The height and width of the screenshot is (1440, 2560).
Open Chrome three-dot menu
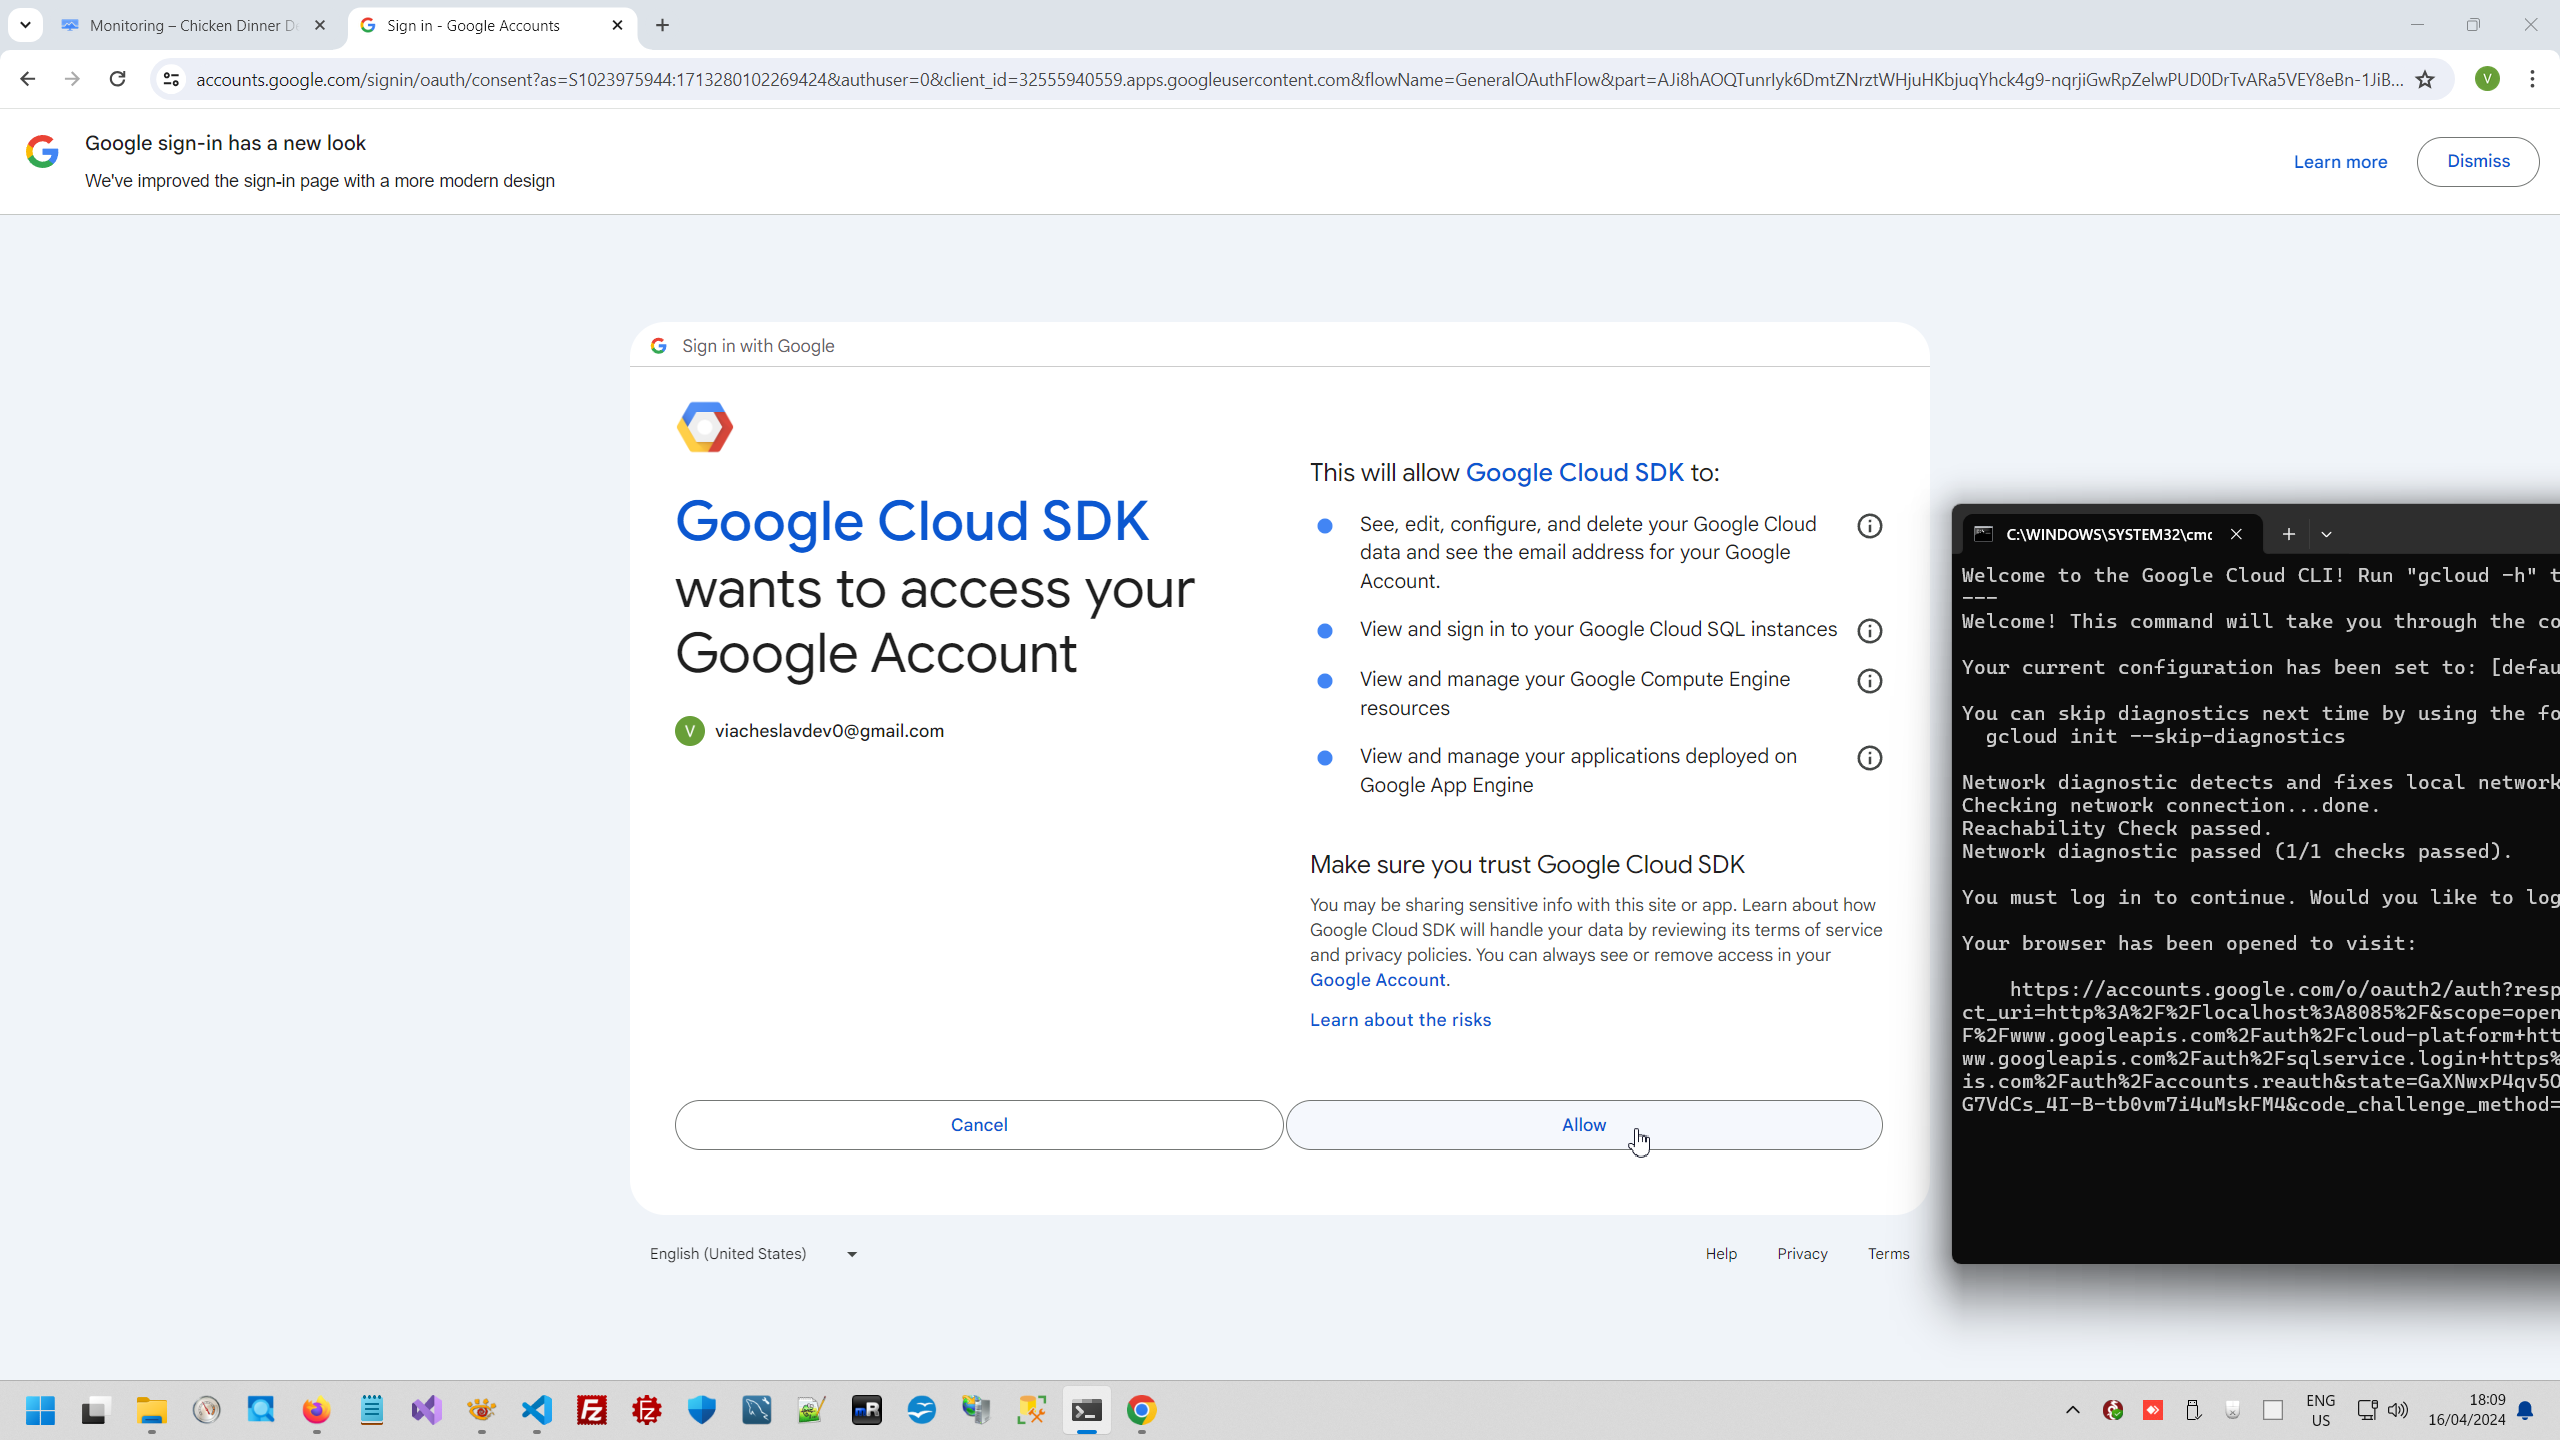2532,79
